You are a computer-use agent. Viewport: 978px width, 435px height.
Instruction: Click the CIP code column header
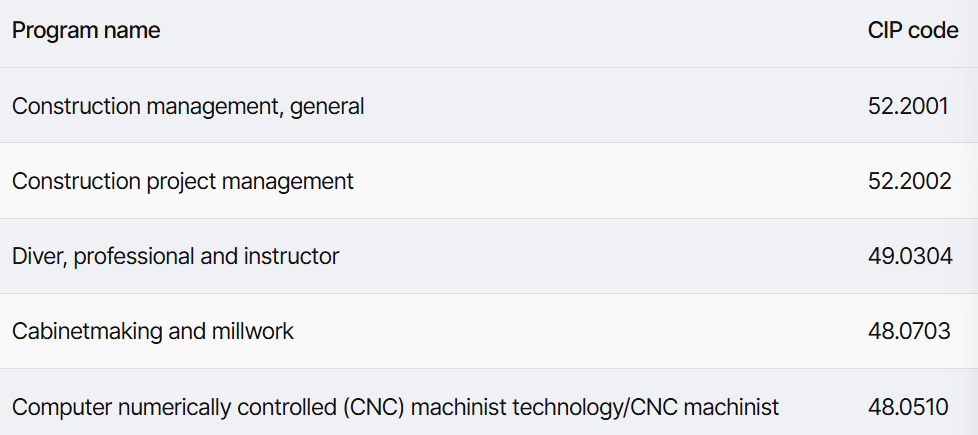point(913,30)
